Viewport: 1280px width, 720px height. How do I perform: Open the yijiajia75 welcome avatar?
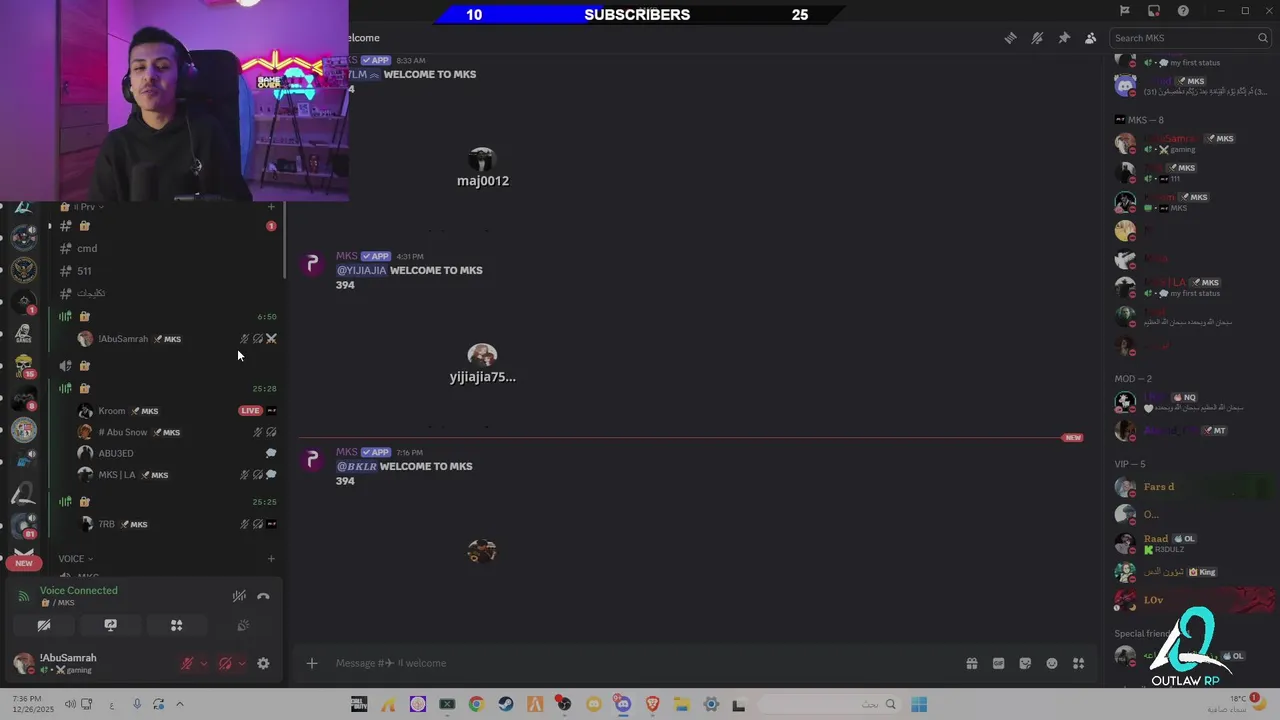(x=482, y=356)
